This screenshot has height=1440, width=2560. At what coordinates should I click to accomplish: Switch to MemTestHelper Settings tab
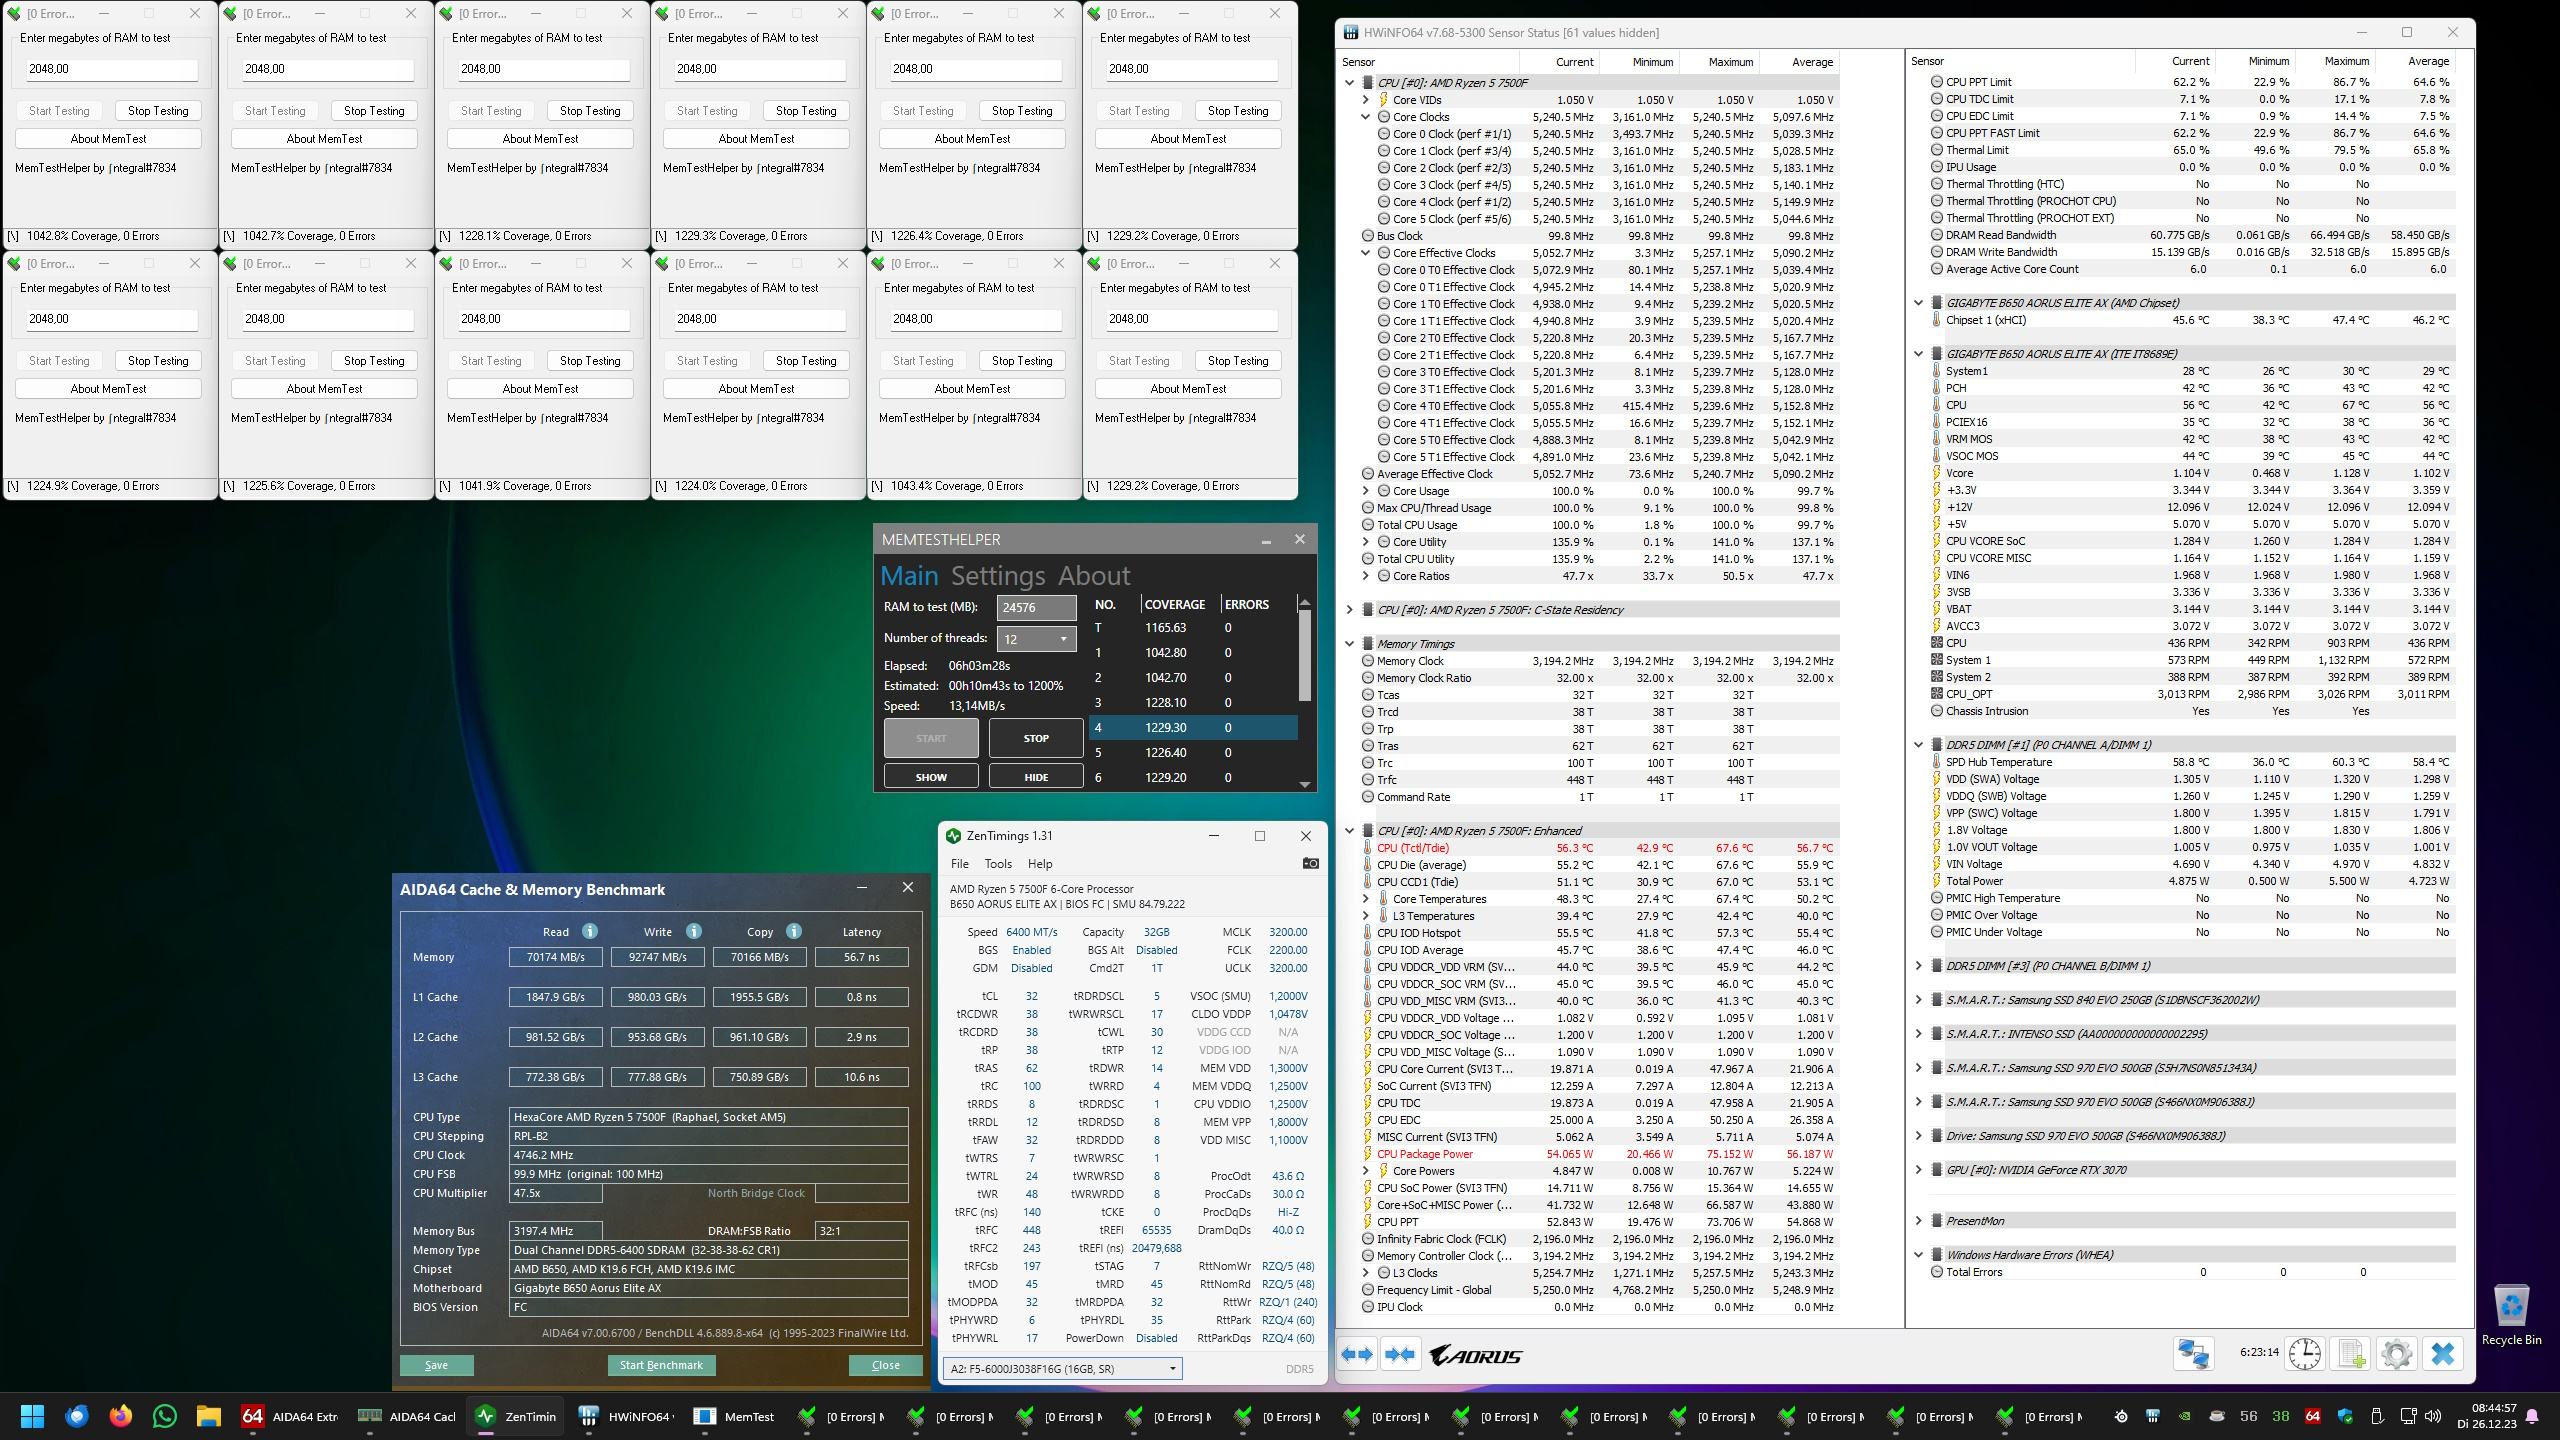[x=997, y=576]
